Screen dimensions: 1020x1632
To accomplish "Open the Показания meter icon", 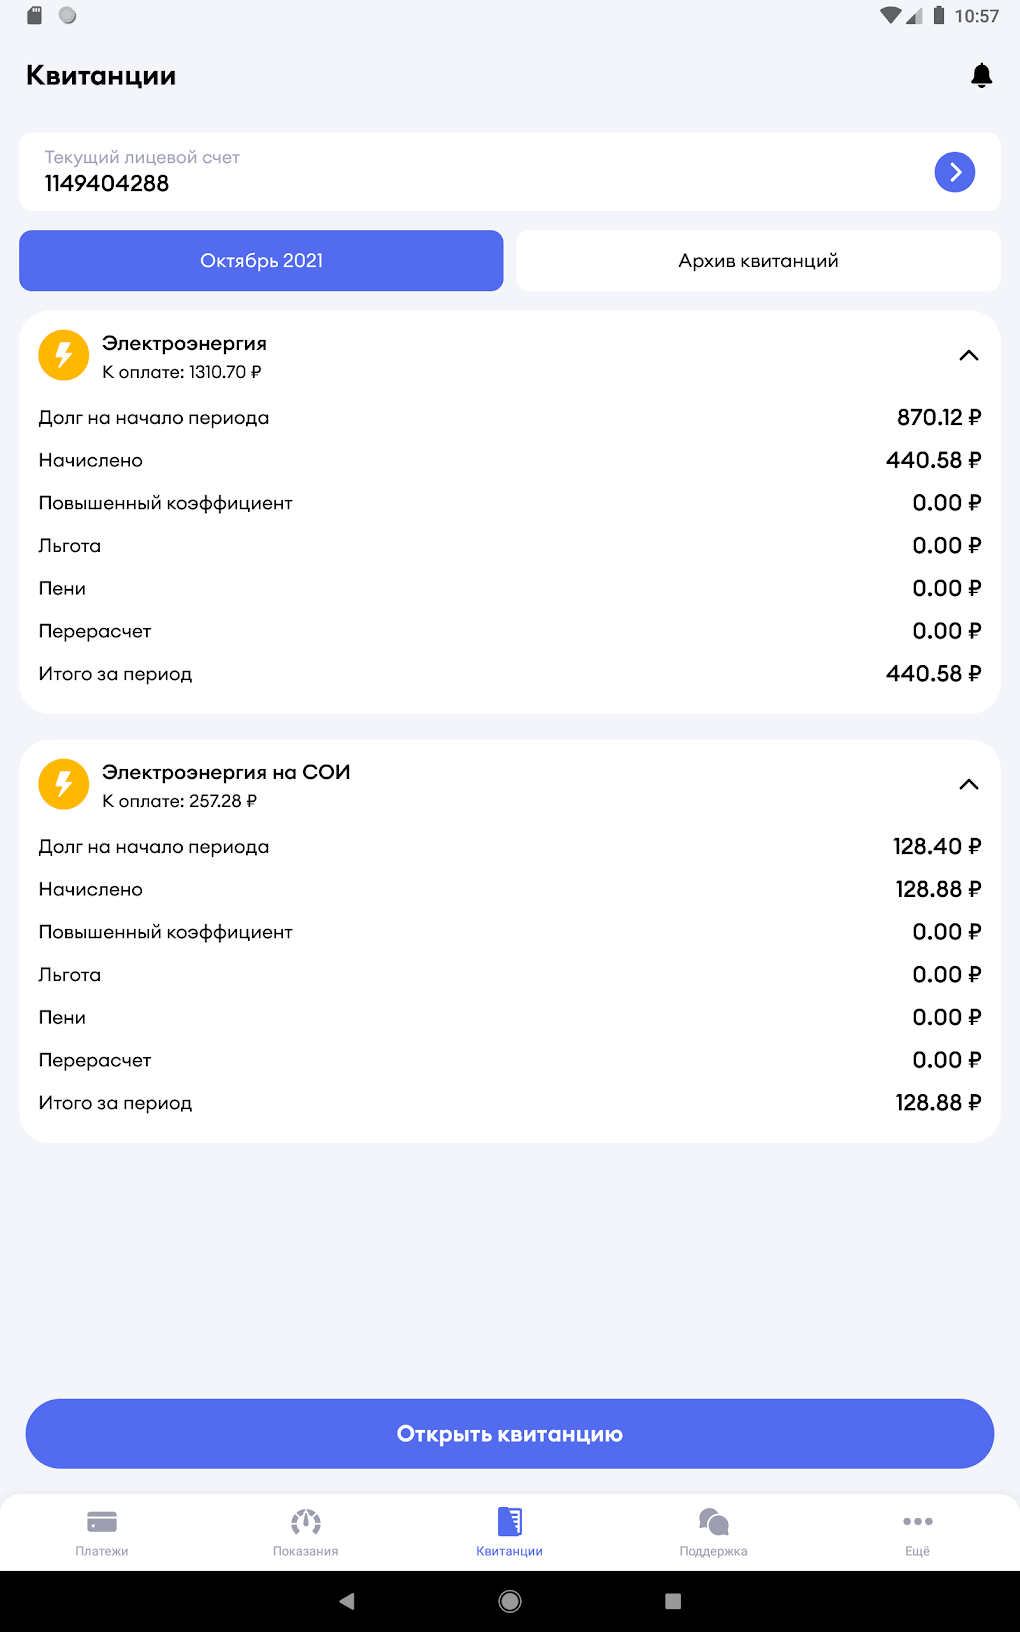I will pos(306,1522).
